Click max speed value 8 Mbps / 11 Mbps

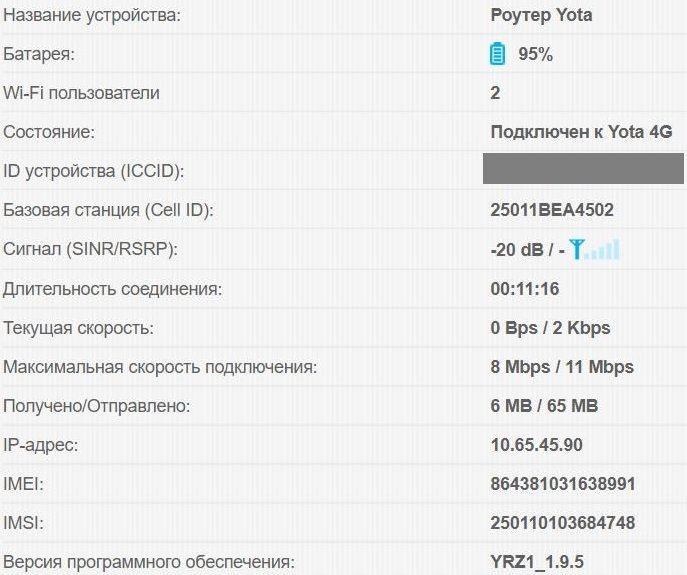pos(562,367)
